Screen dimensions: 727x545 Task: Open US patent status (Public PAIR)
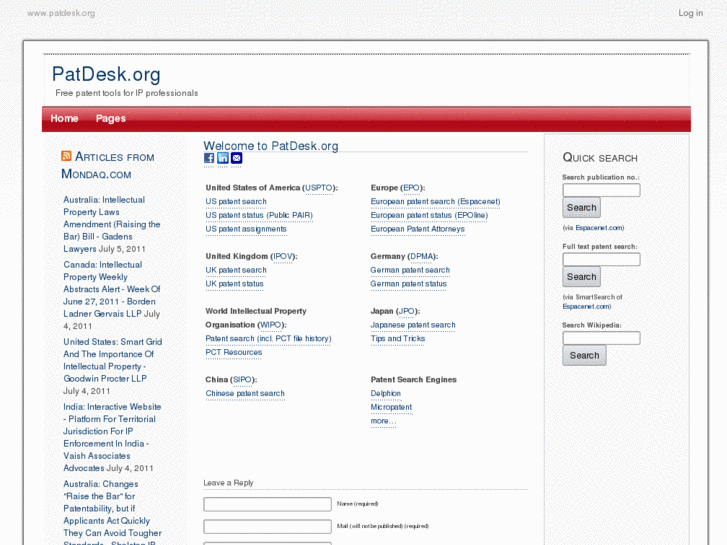coord(259,215)
